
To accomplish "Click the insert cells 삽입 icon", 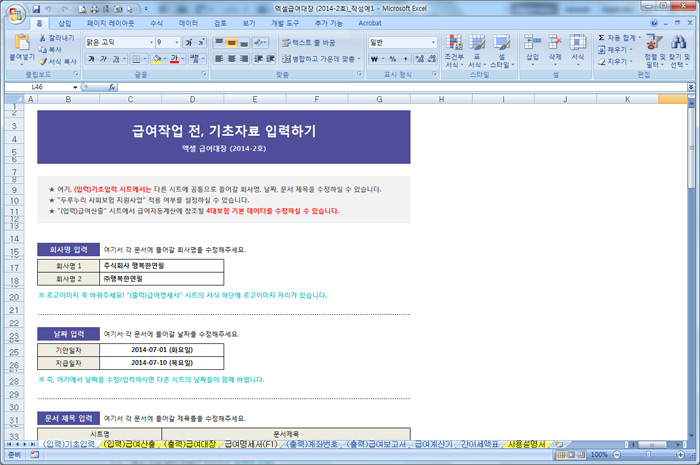I will pyautogui.click(x=532, y=42).
